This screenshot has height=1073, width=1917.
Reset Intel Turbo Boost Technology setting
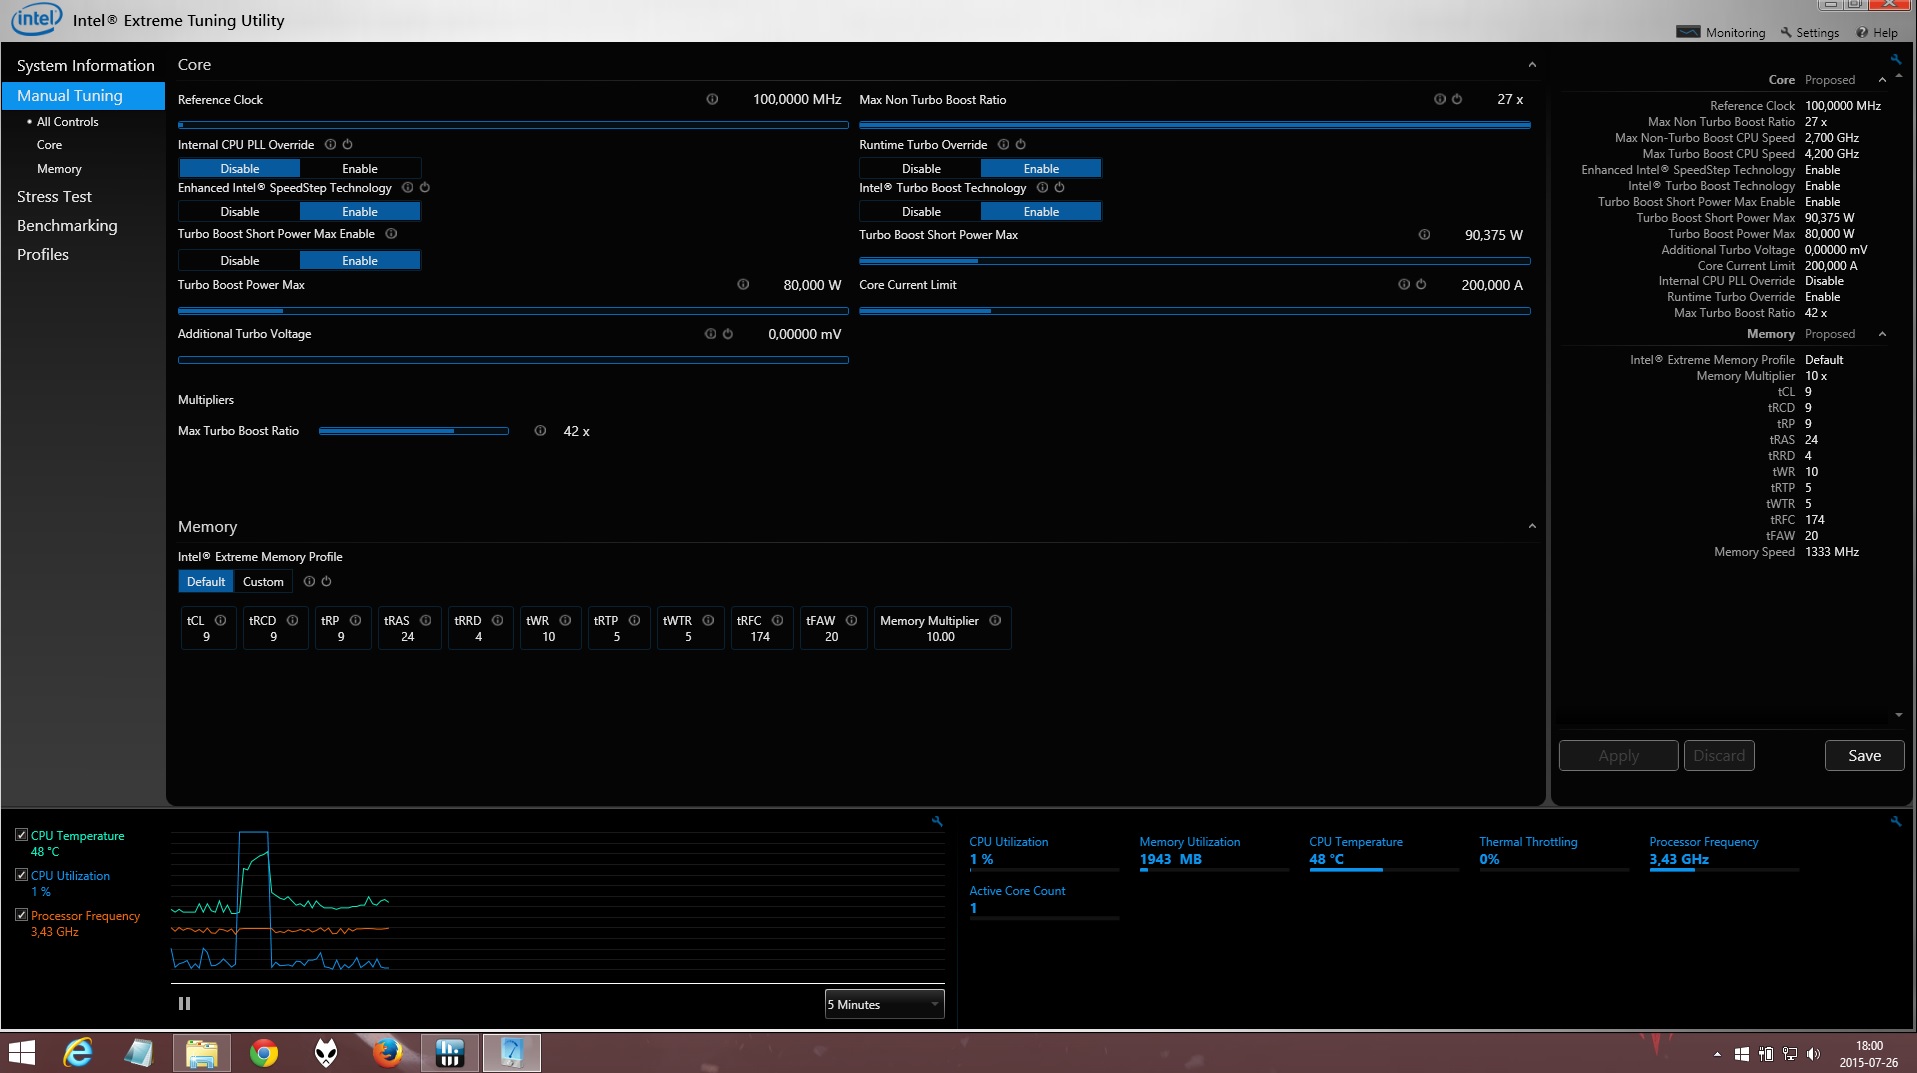coord(1059,187)
